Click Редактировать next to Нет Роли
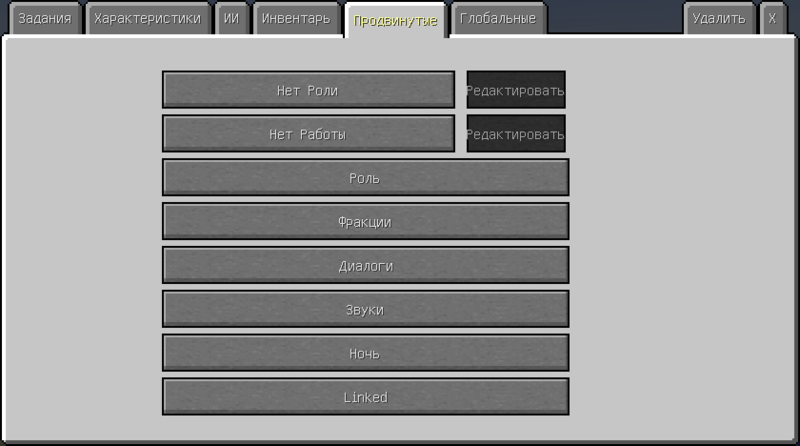 (516, 90)
